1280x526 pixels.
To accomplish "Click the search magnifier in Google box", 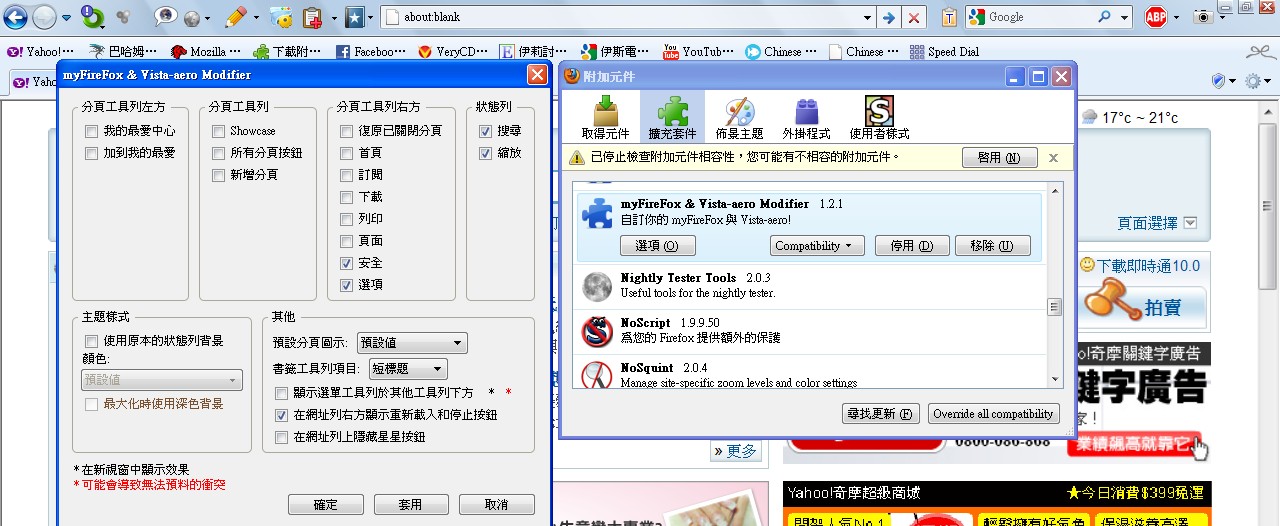I will [1104, 17].
